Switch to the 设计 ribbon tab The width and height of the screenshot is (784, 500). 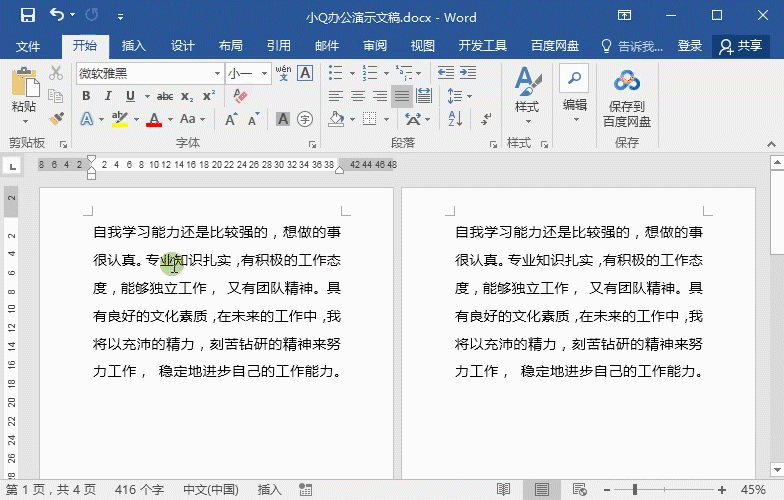coord(182,46)
